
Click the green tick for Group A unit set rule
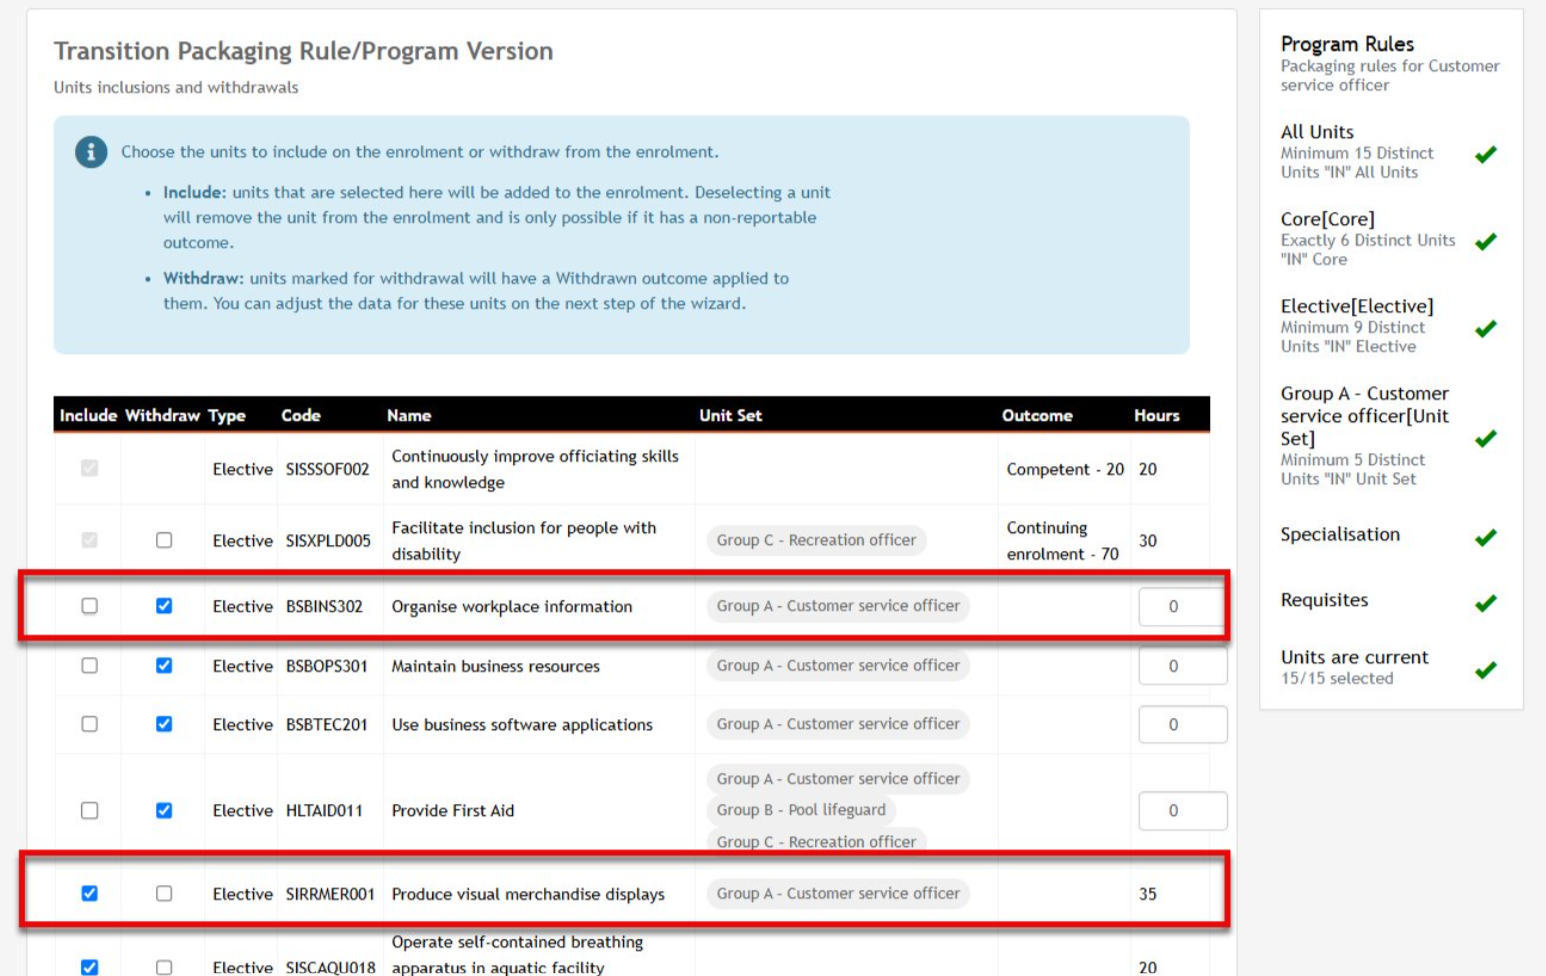1486,438
